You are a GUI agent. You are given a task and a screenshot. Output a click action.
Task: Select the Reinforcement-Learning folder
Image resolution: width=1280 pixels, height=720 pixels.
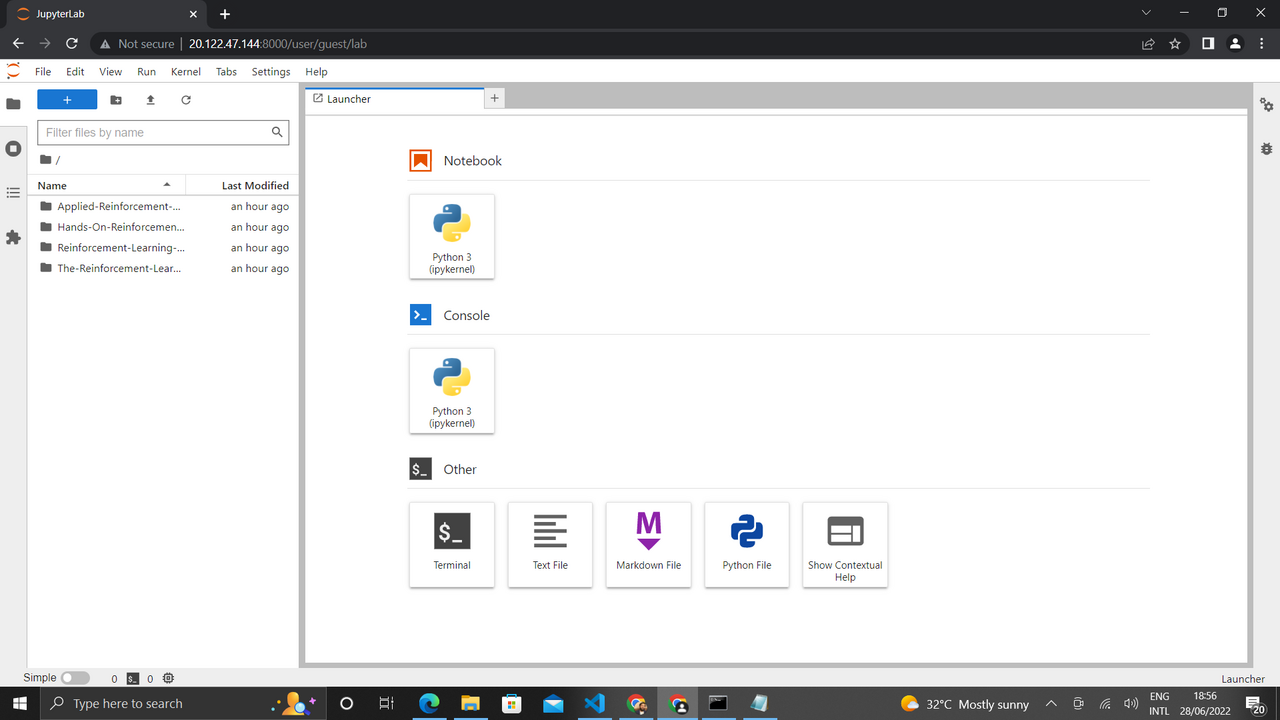163,248
